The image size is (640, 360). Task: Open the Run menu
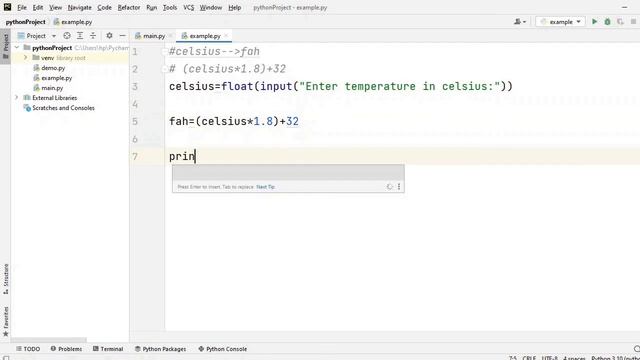coord(151,7)
